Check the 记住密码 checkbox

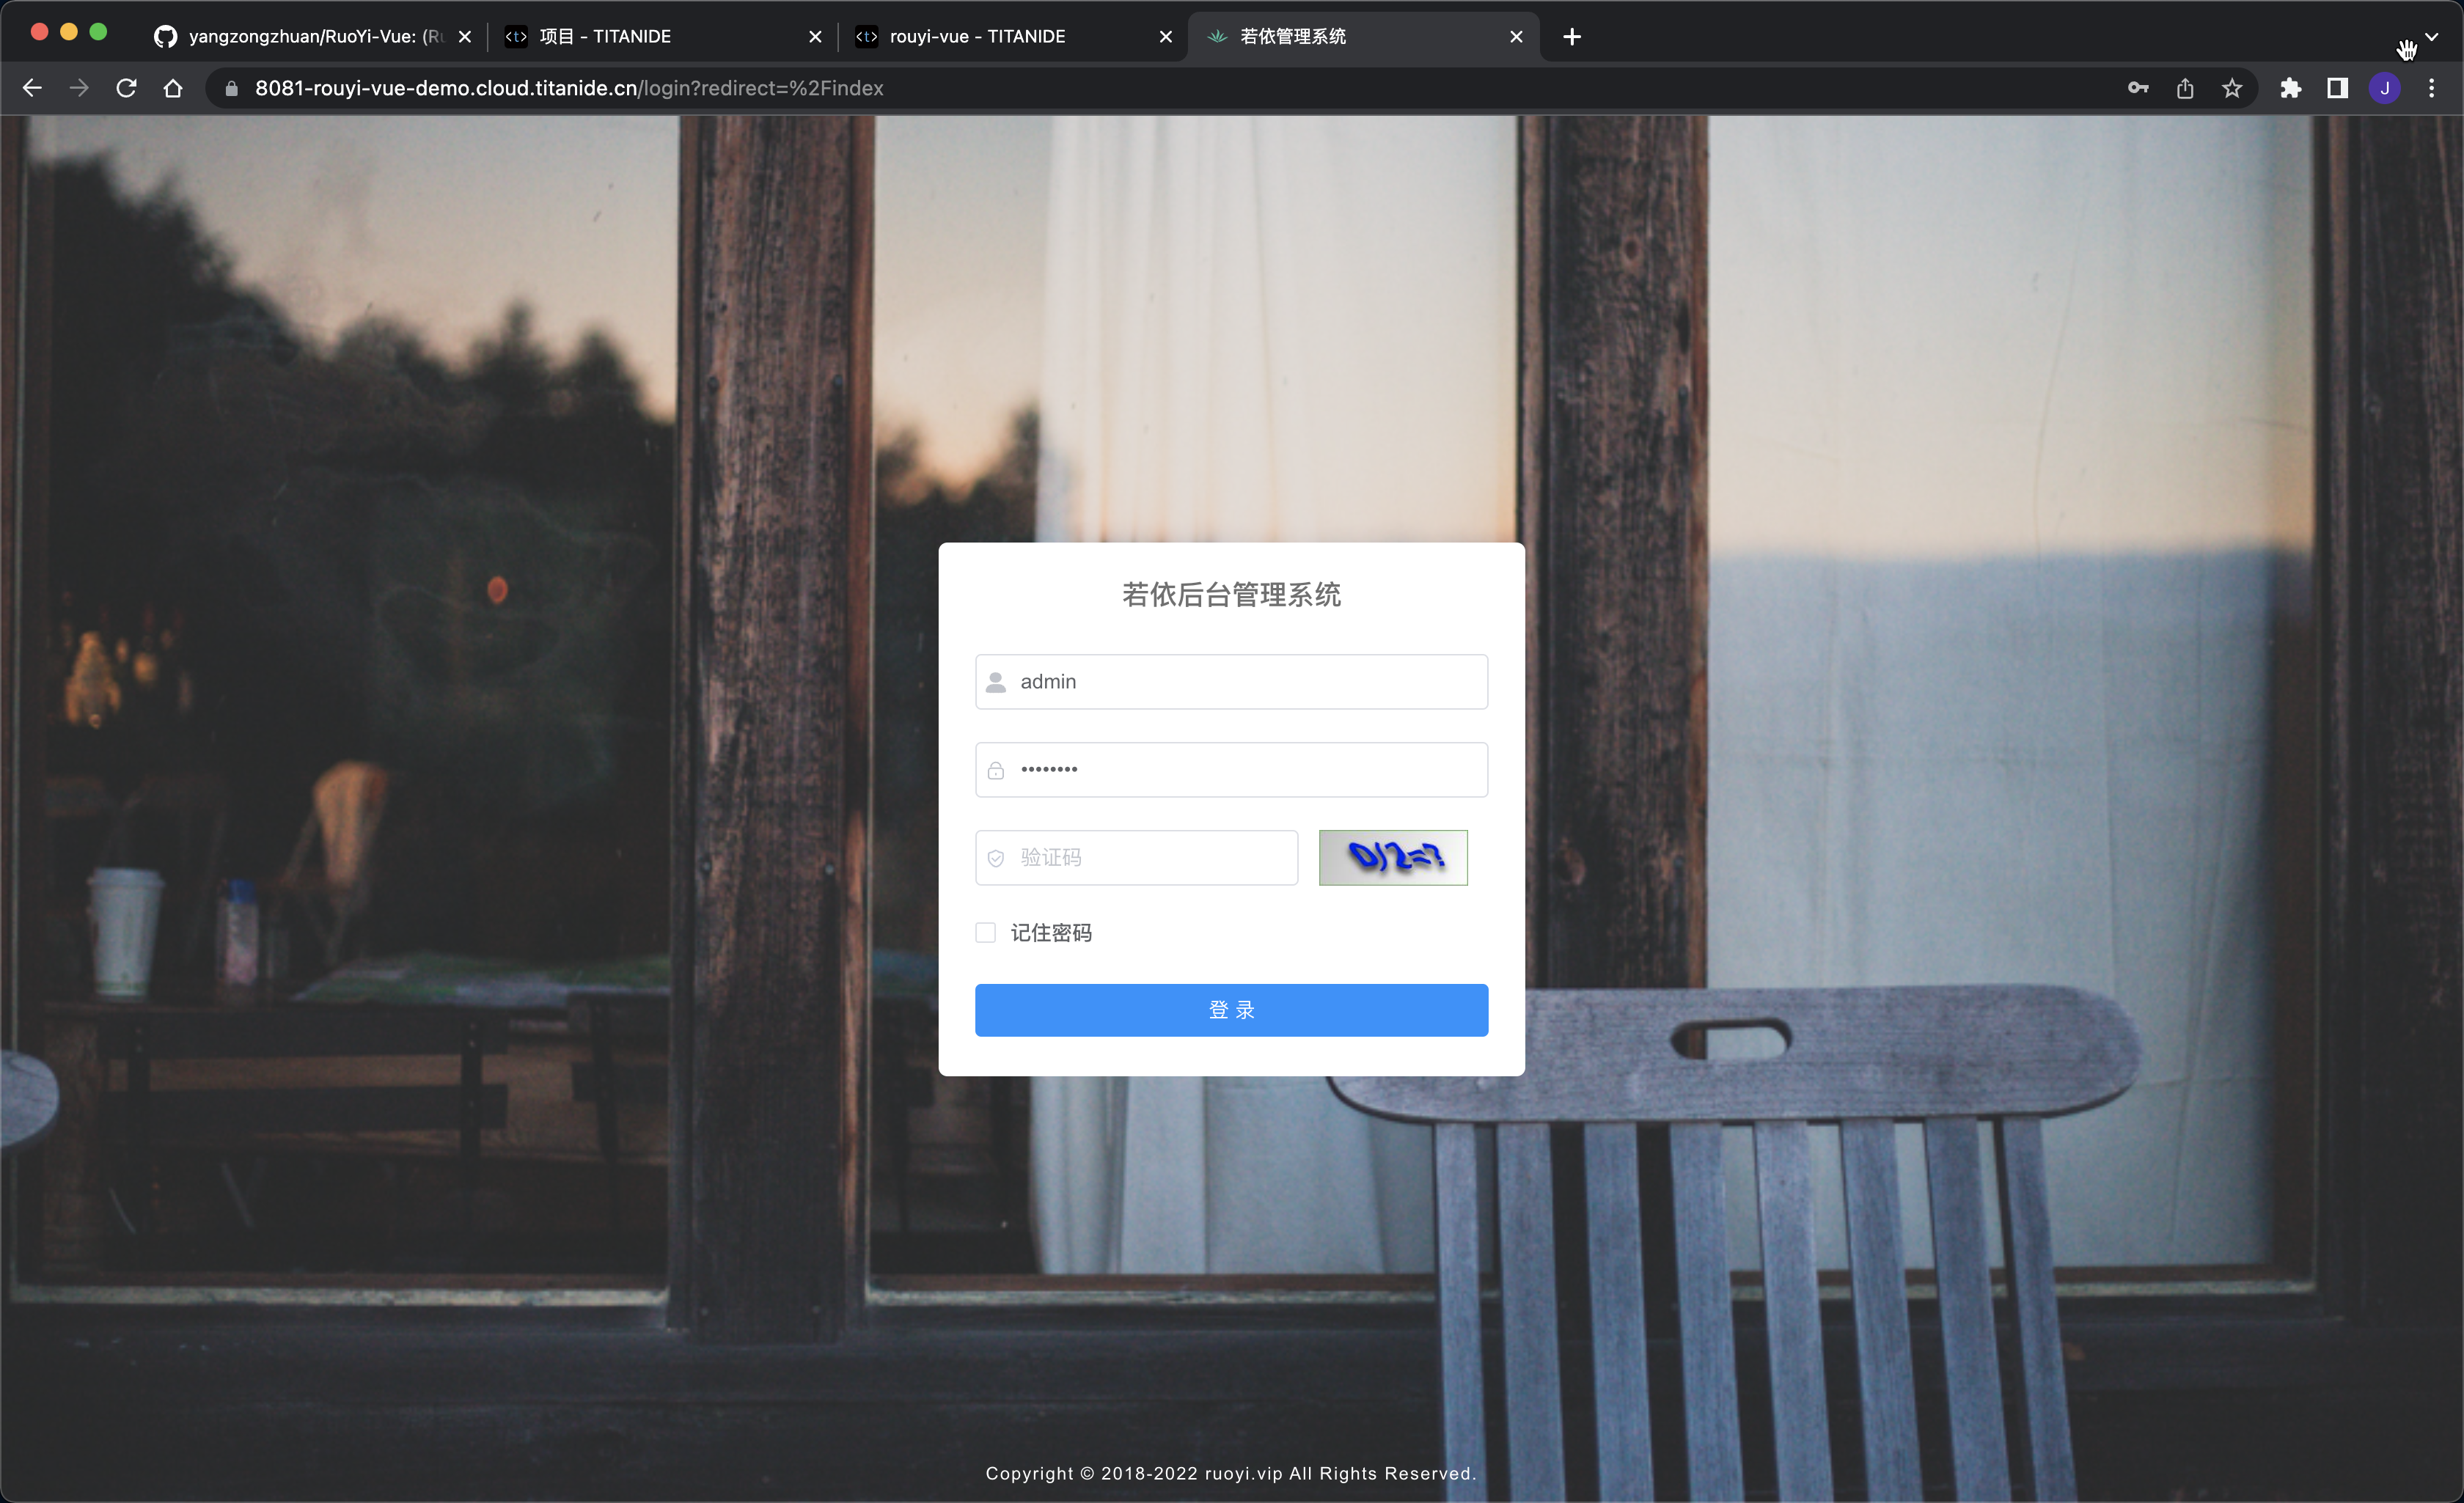coord(986,933)
